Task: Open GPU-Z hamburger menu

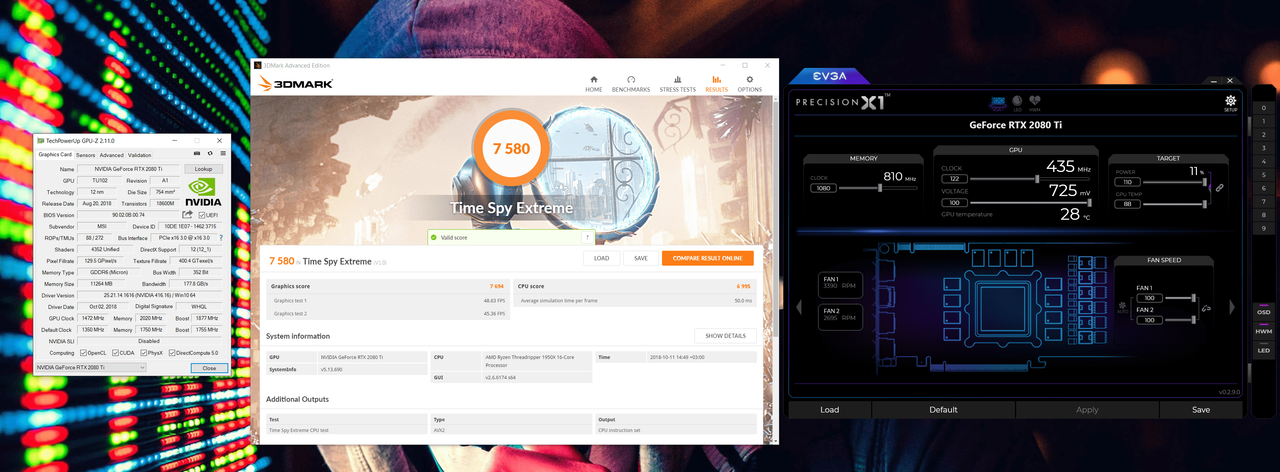Action: click(223, 154)
